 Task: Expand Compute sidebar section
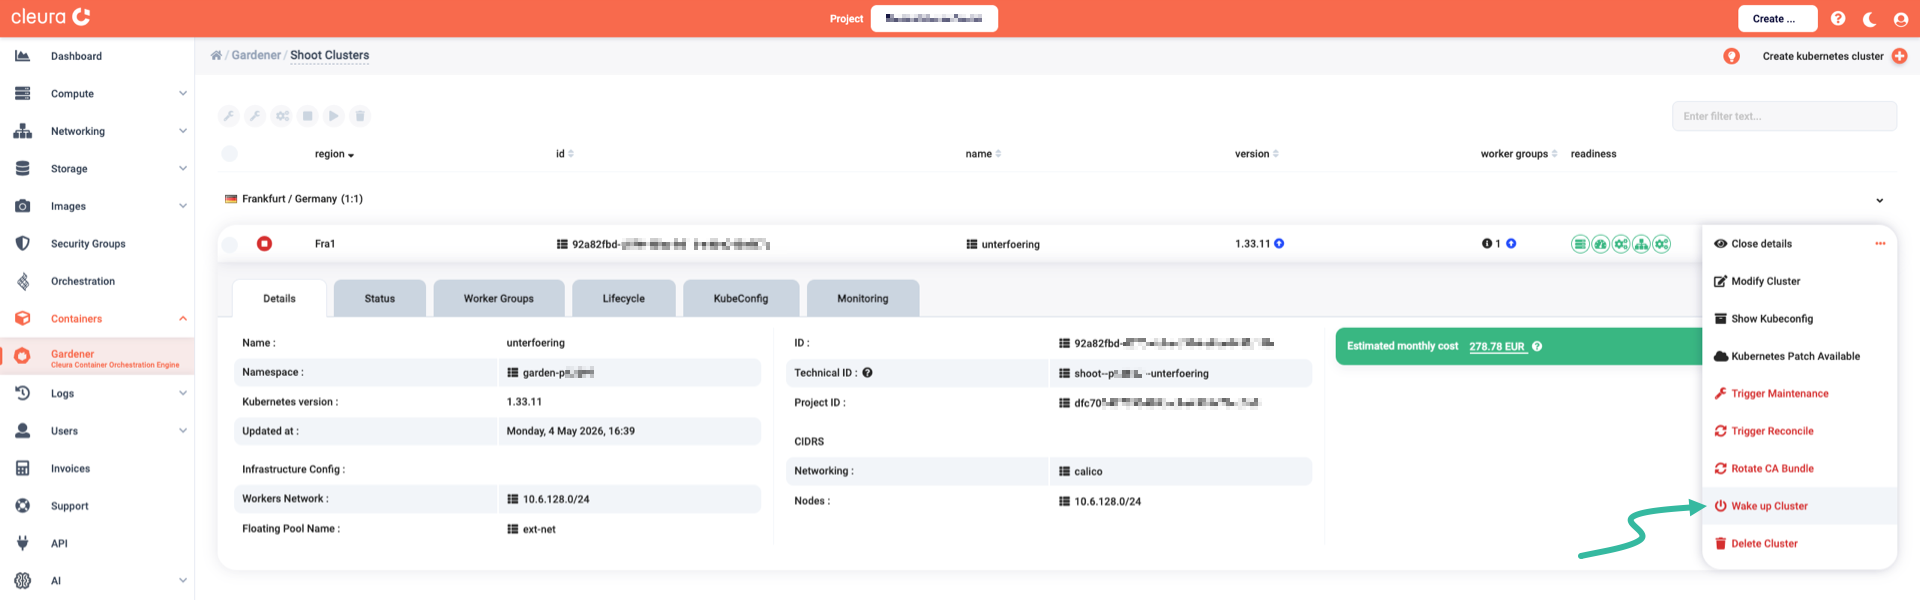pyautogui.click(x=97, y=94)
